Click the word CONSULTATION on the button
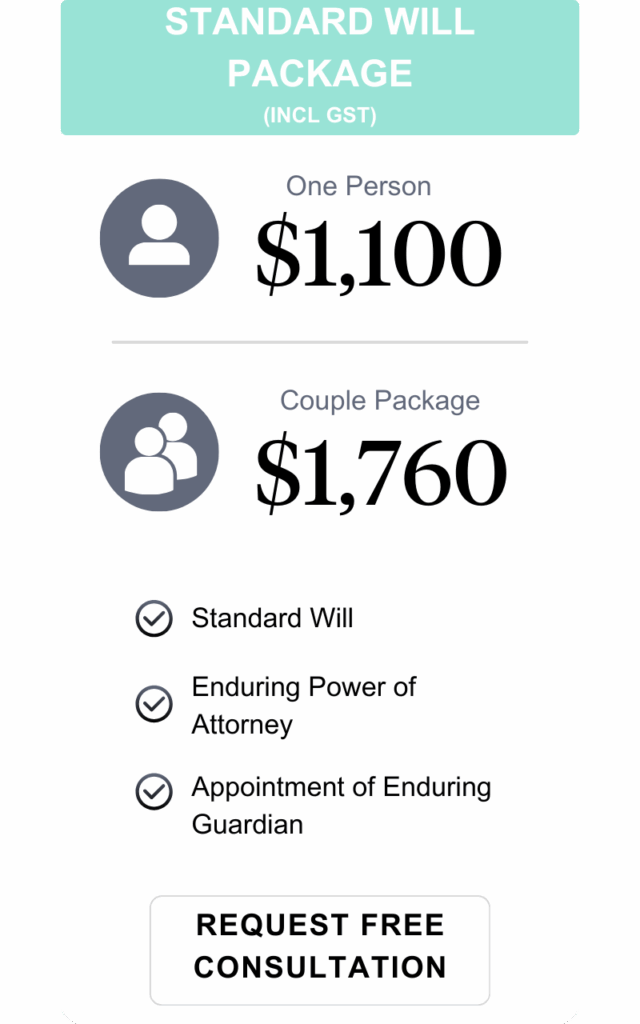The width and height of the screenshot is (640, 1024). (x=320, y=967)
